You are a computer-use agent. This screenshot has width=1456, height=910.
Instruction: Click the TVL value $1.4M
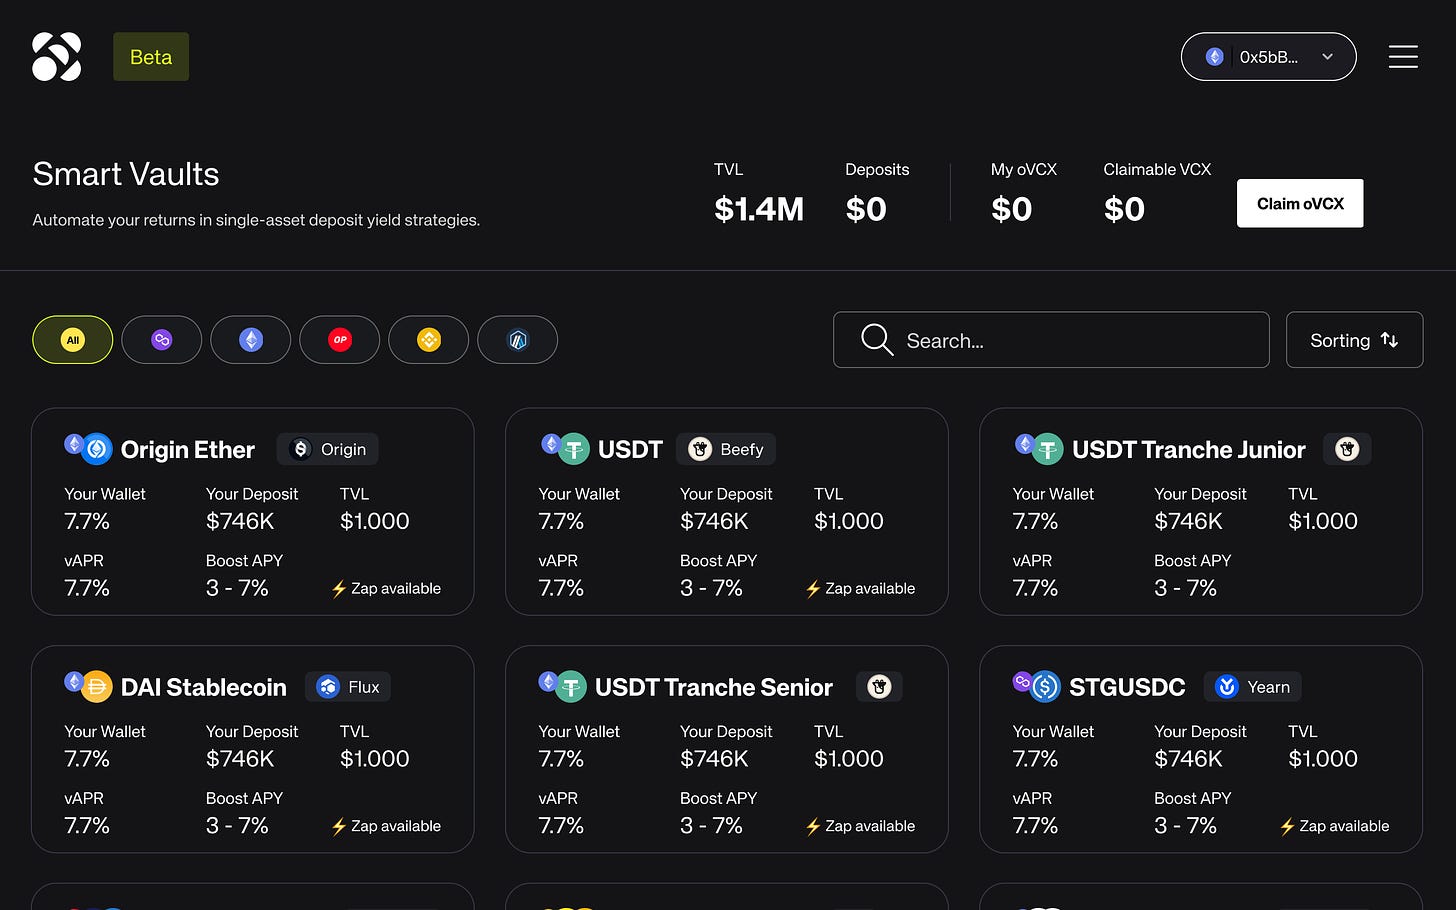click(x=759, y=209)
